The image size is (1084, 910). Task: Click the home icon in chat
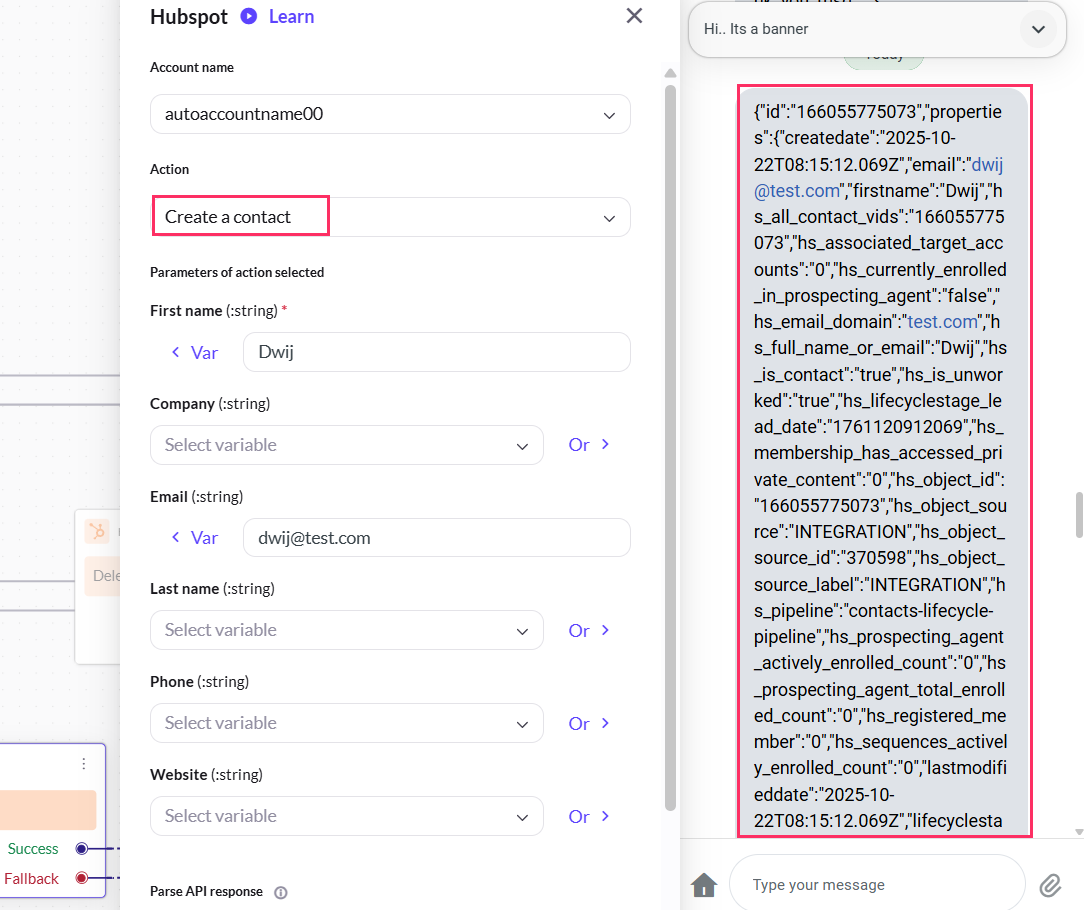click(x=704, y=885)
